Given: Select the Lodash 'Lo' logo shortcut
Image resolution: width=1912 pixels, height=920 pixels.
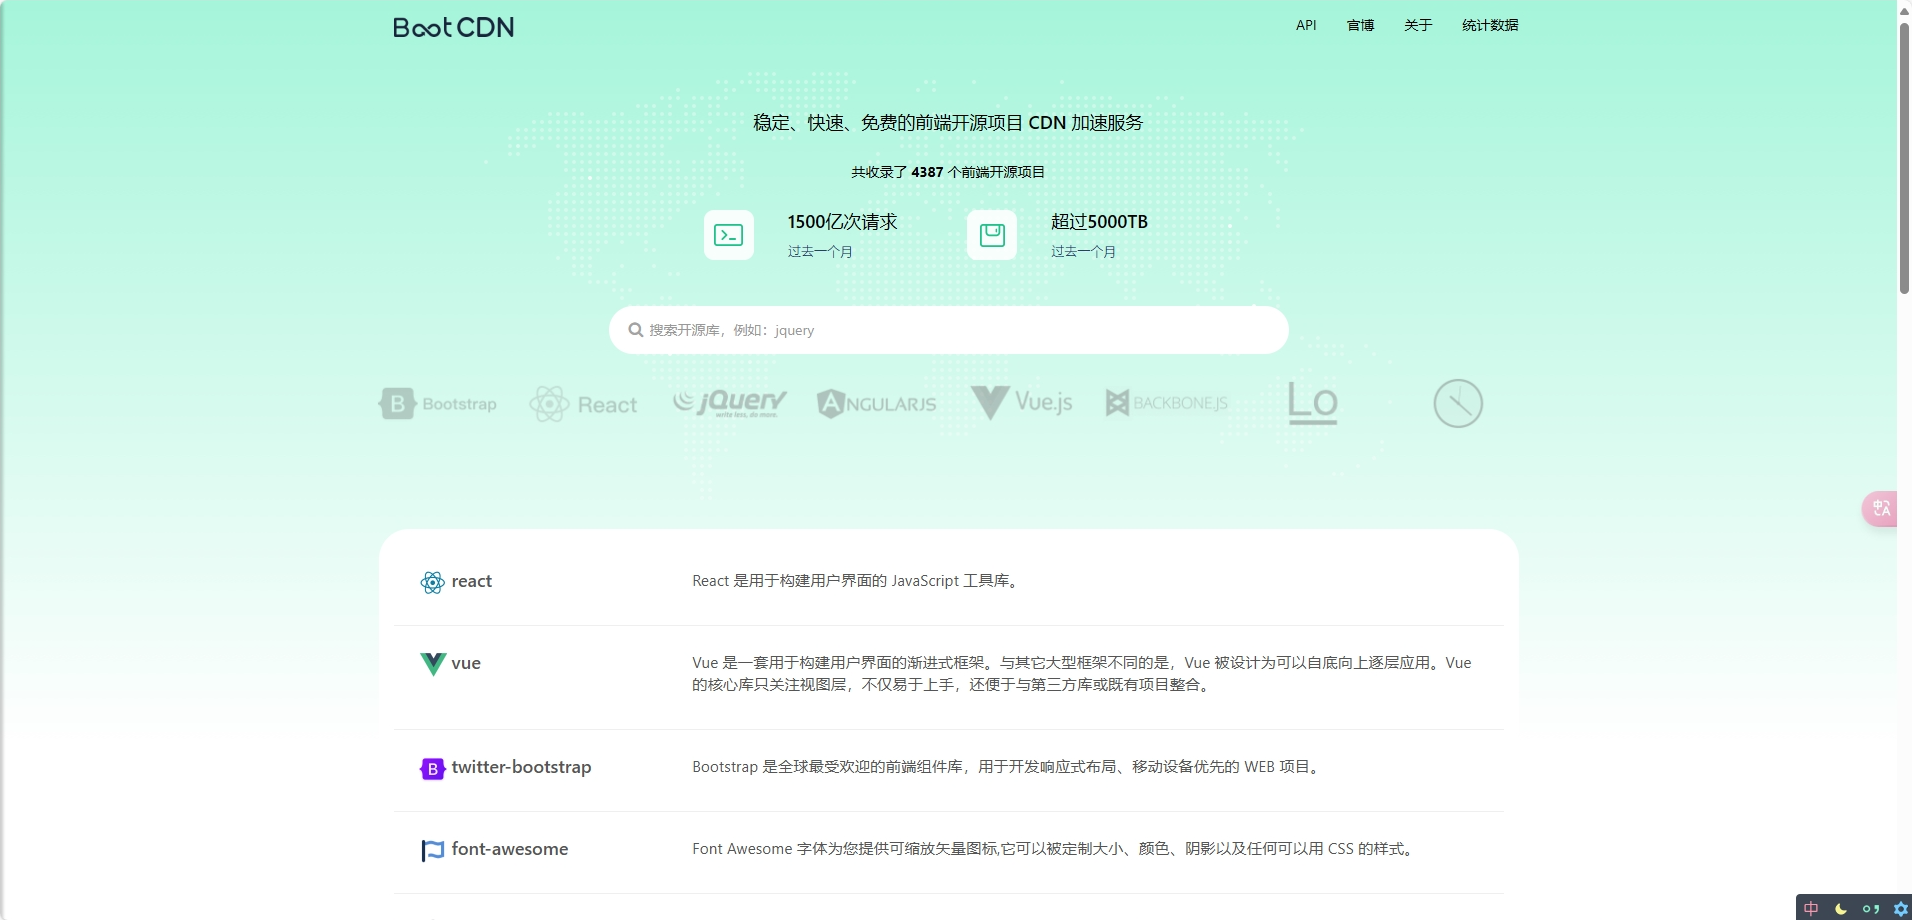Looking at the screenshot, I should [1312, 403].
